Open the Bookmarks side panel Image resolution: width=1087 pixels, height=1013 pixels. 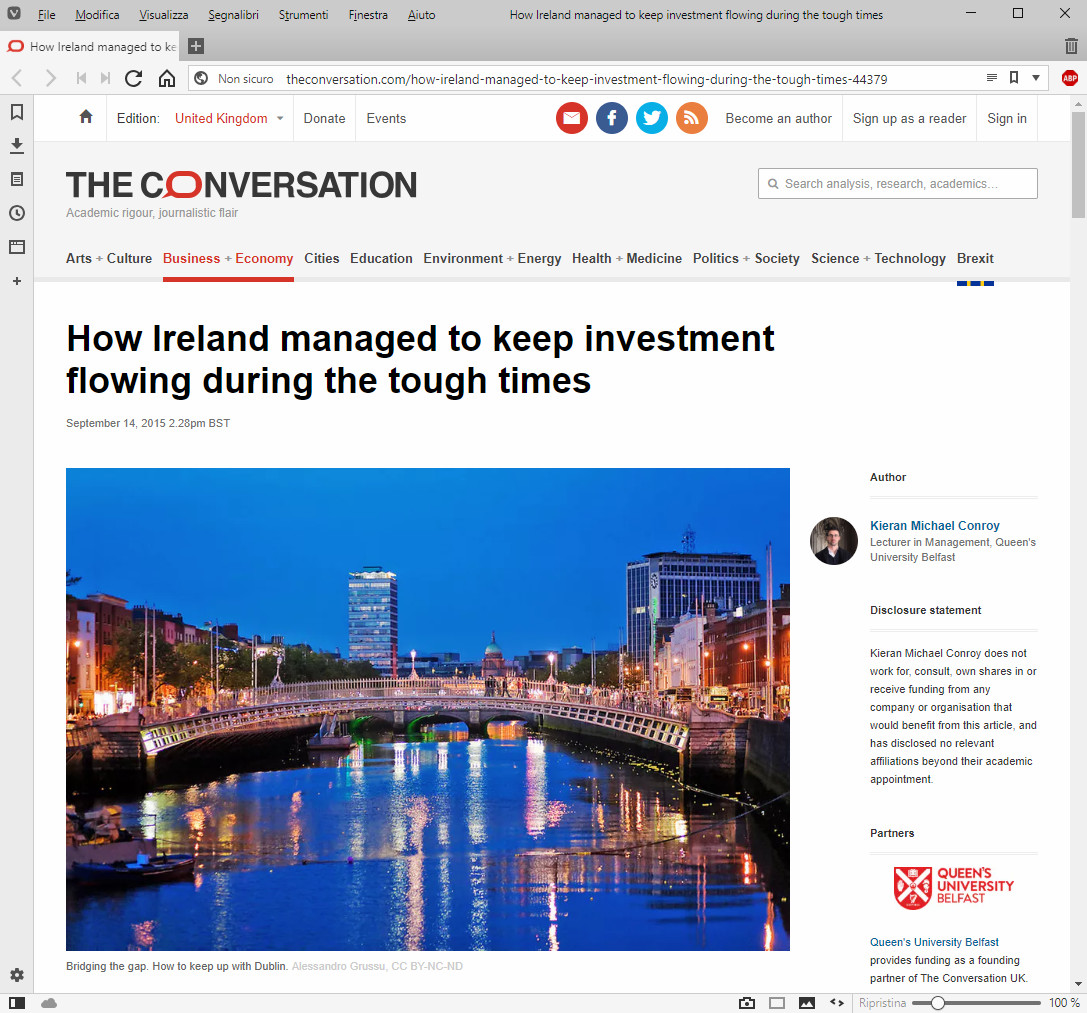[17, 112]
